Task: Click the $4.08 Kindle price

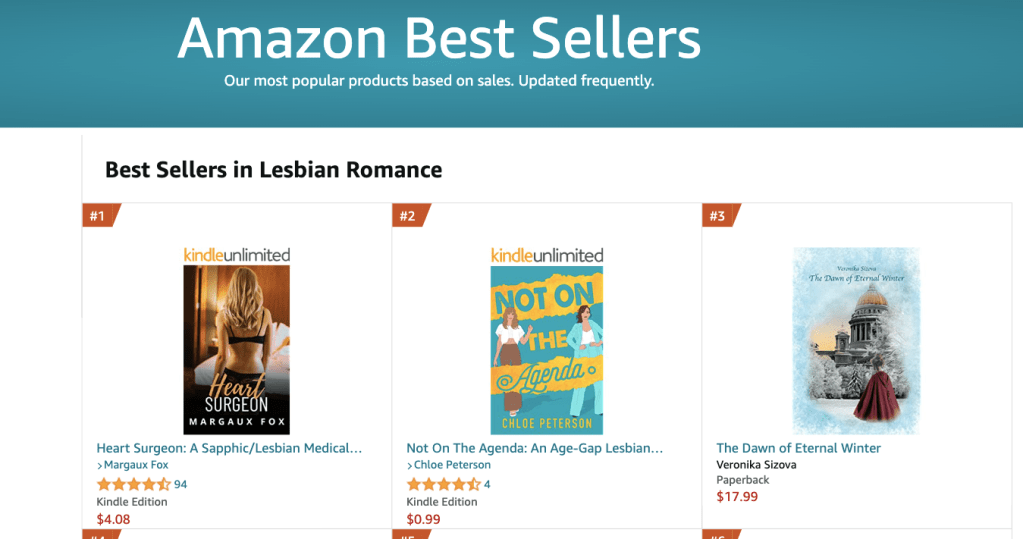Action: click(113, 519)
